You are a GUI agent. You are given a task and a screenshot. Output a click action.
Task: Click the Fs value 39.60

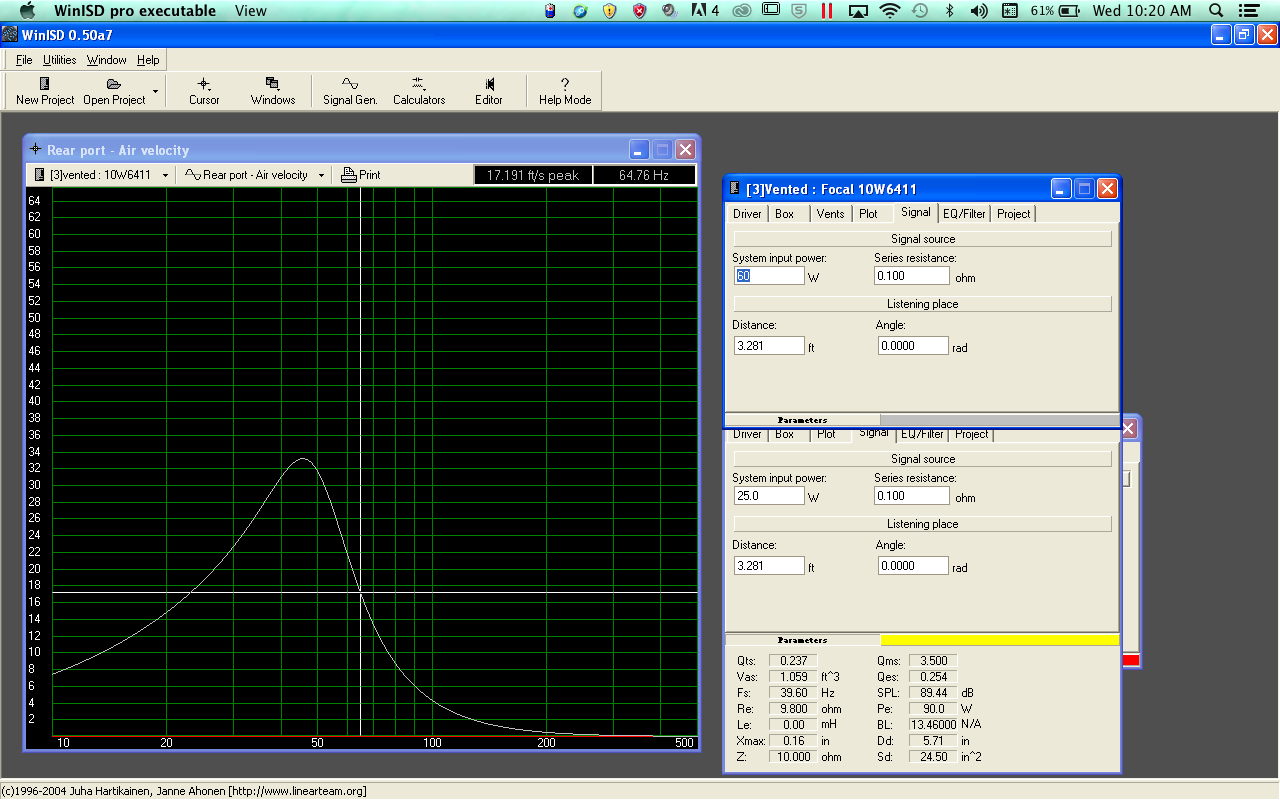coord(793,693)
